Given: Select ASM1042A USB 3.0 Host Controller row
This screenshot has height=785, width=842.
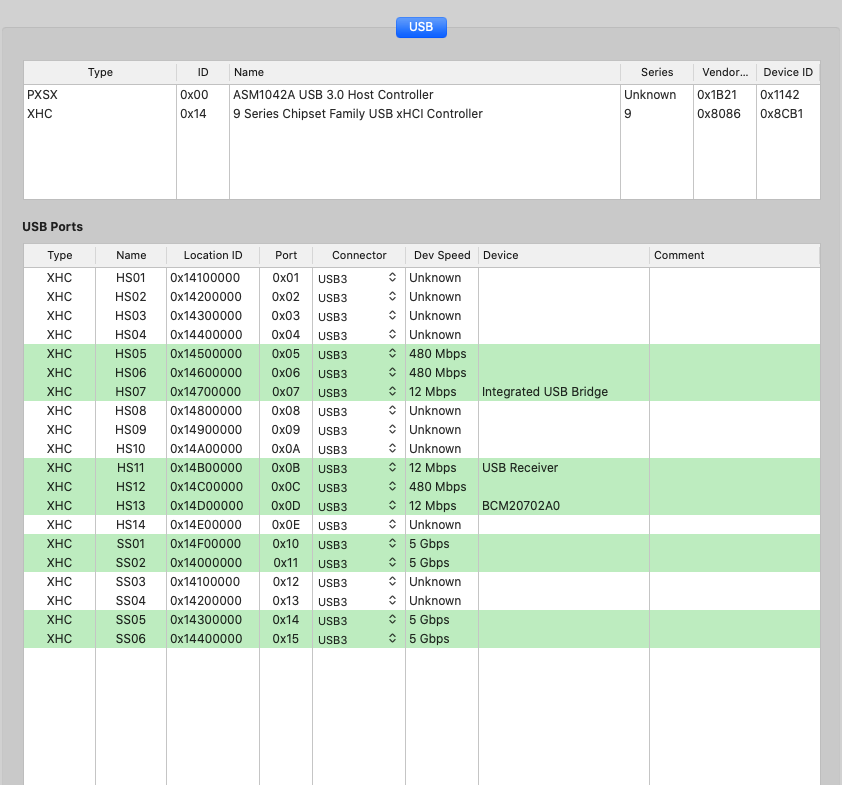Looking at the screenshot, I should pyautogui.click(x=422, y=95).
